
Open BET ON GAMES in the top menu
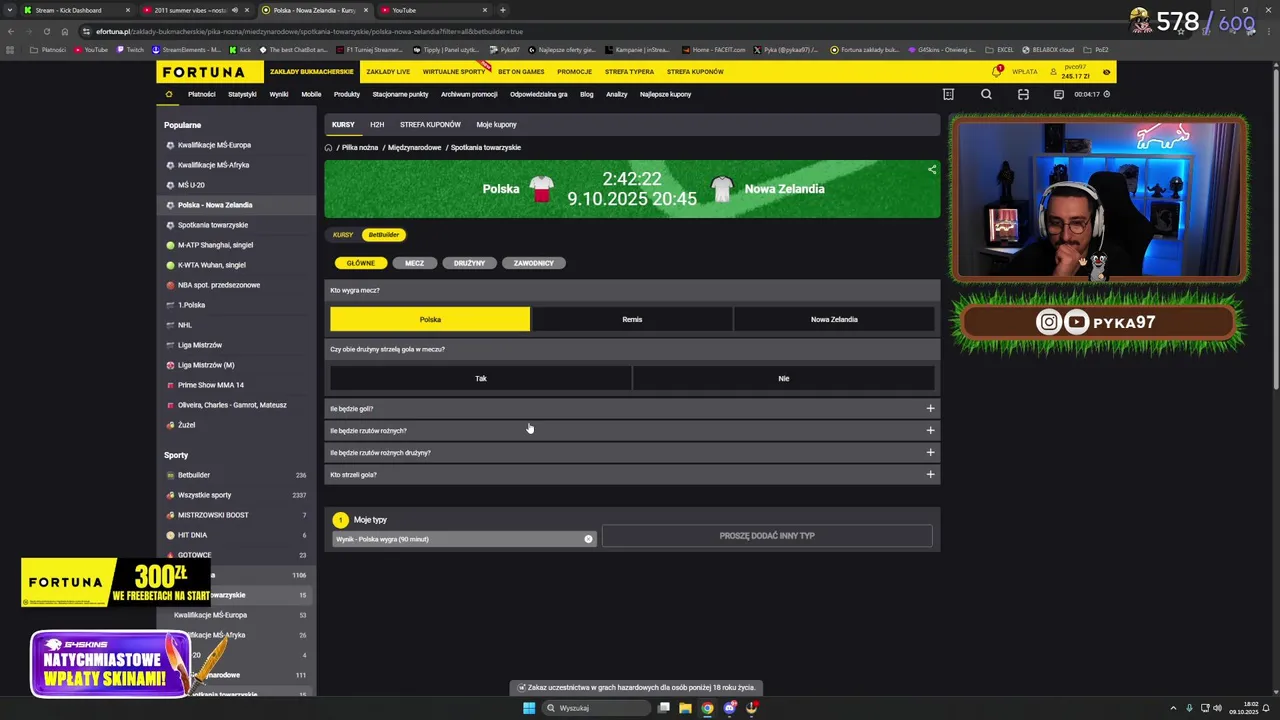click(521, 72)
